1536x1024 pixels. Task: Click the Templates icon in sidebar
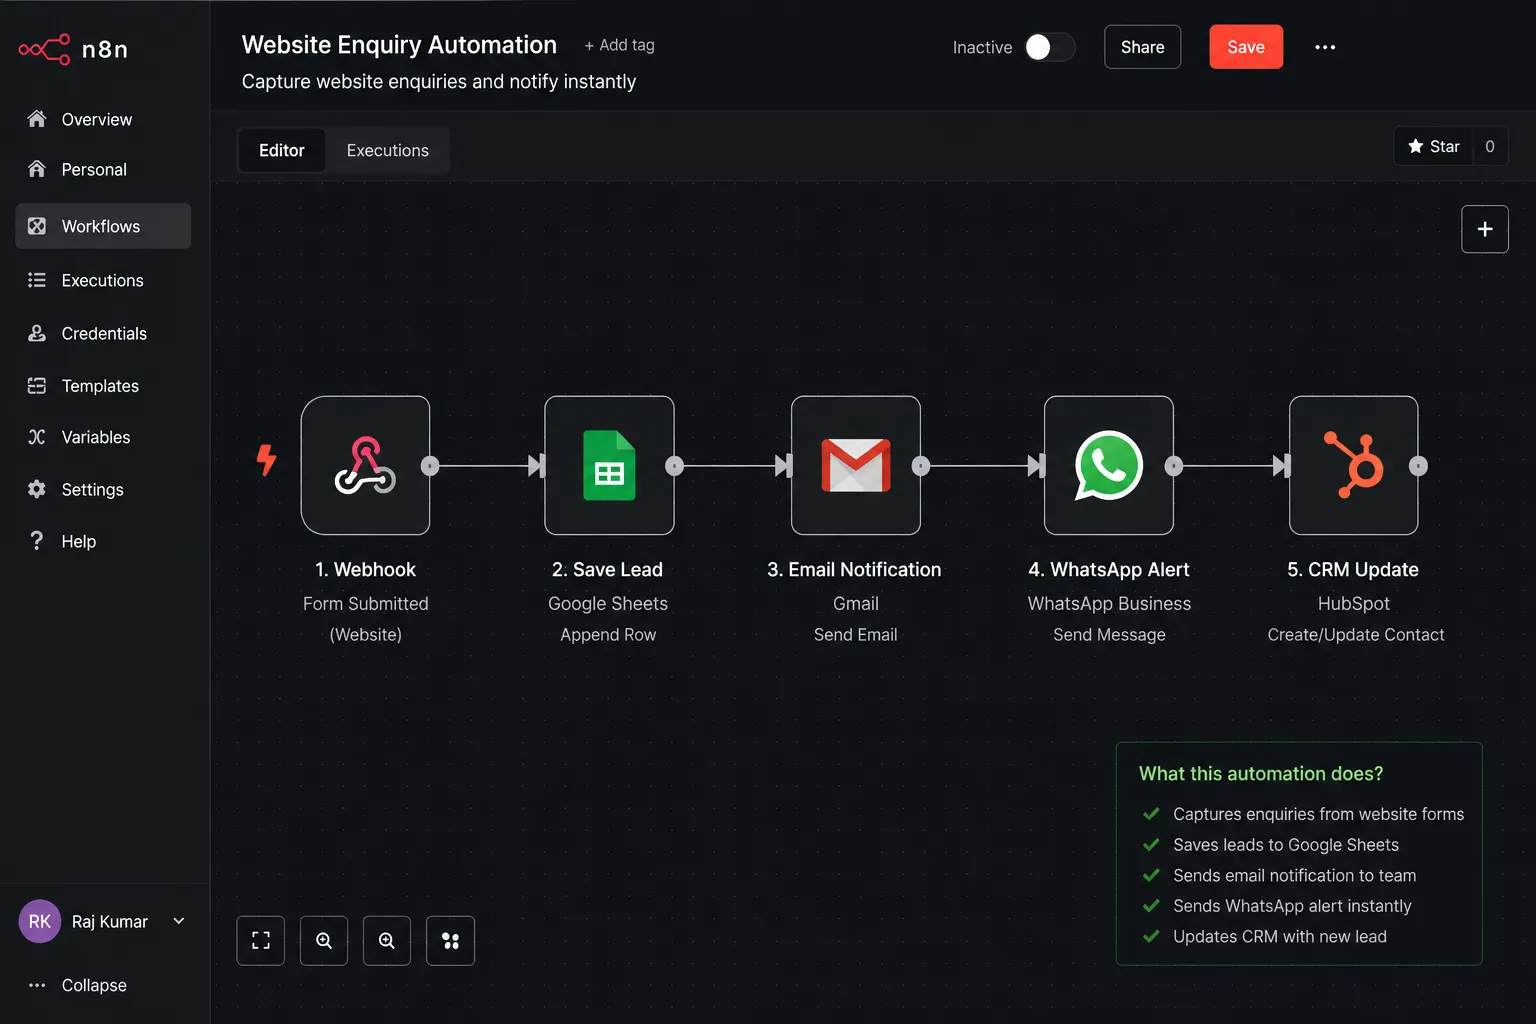(37, 385)
